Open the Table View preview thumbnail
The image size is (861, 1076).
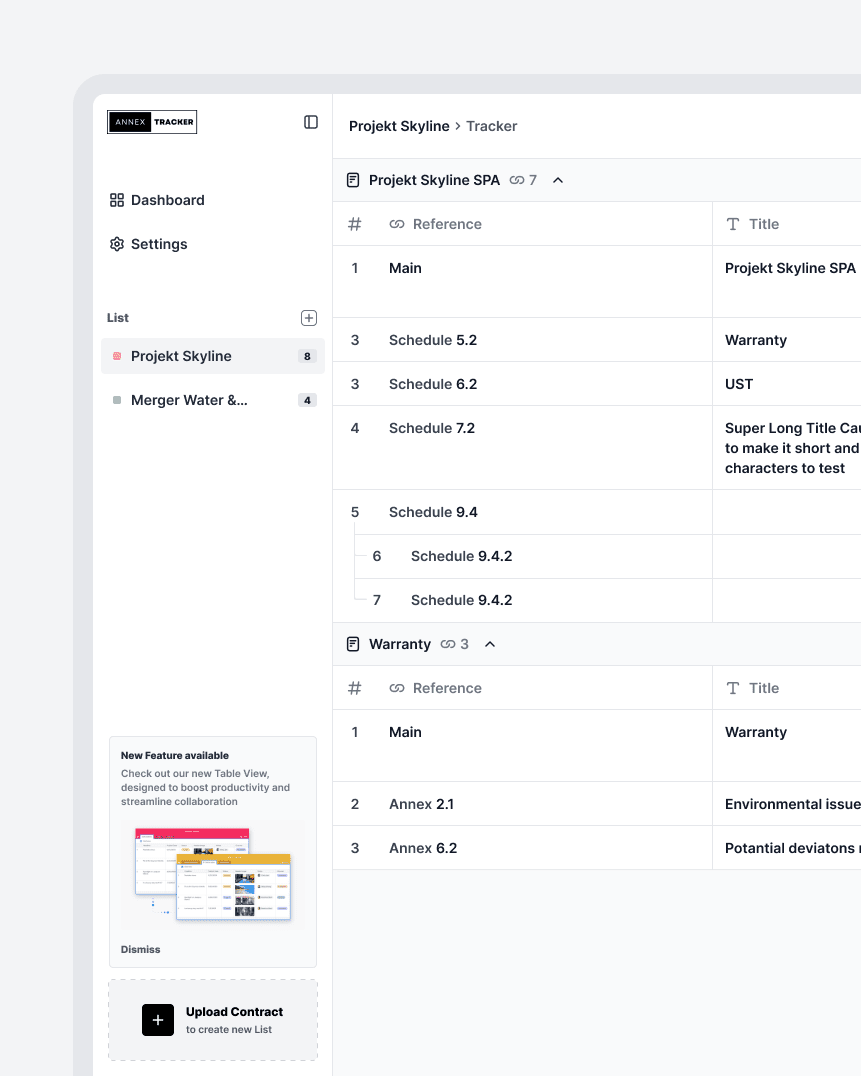point(213,875)
